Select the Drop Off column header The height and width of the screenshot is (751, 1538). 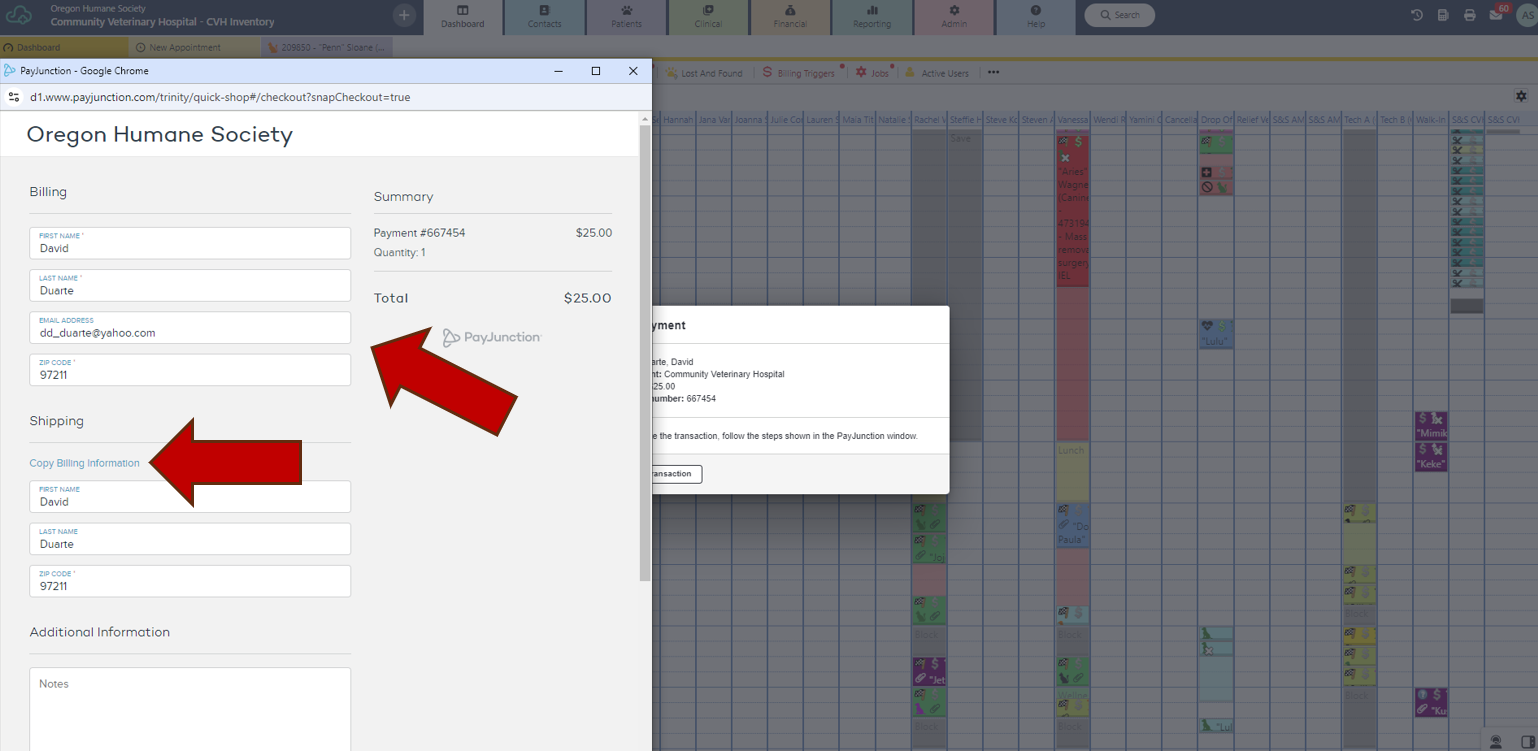1216,120
